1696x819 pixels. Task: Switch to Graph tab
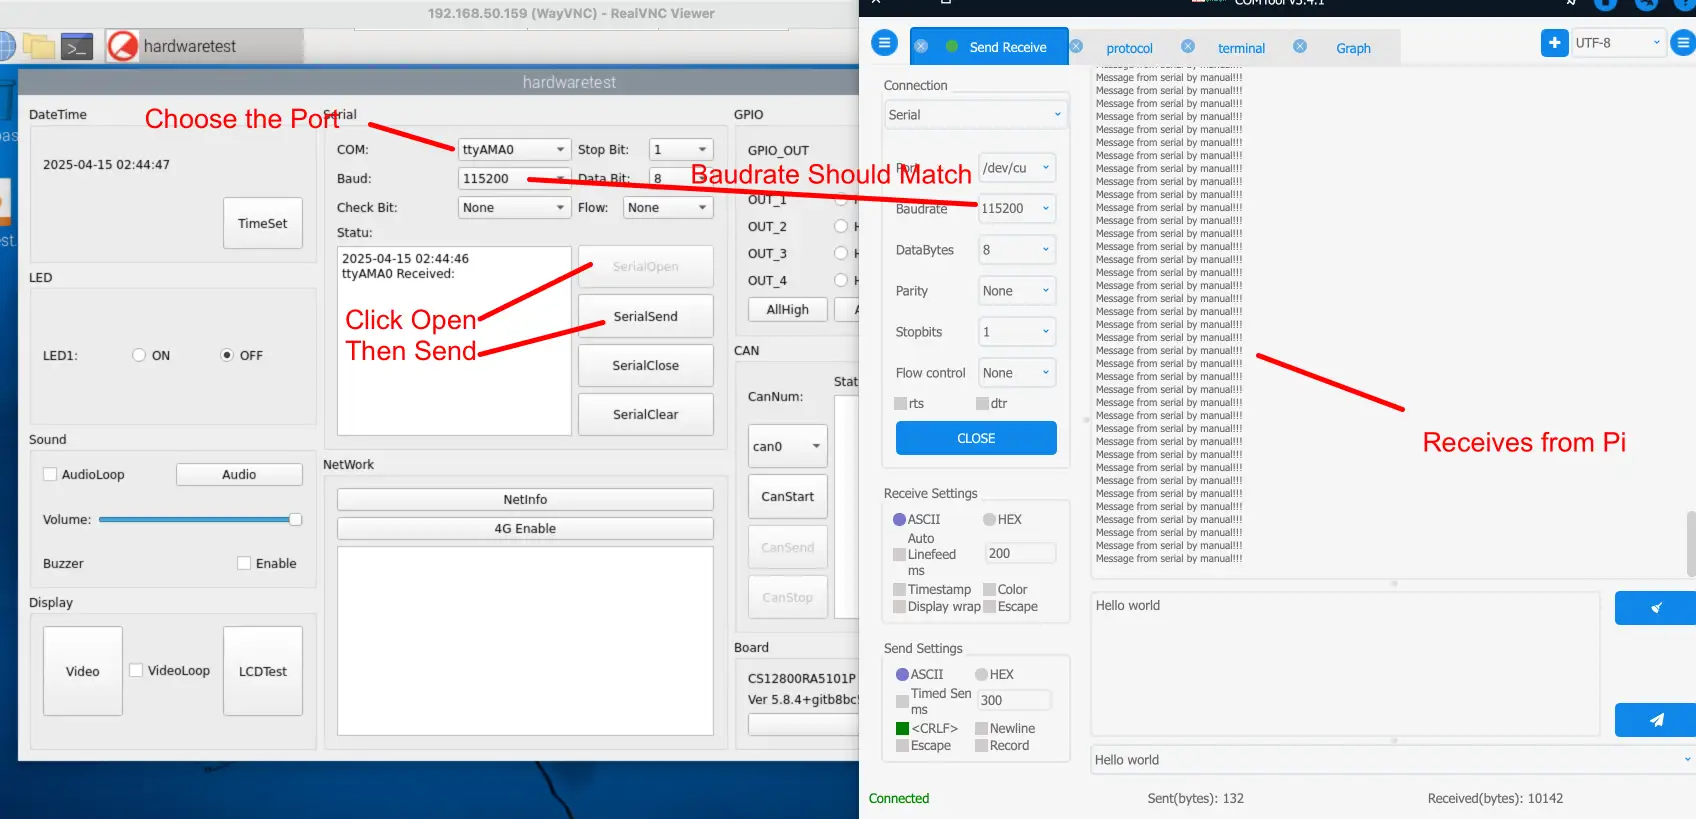click(1353, 48)
